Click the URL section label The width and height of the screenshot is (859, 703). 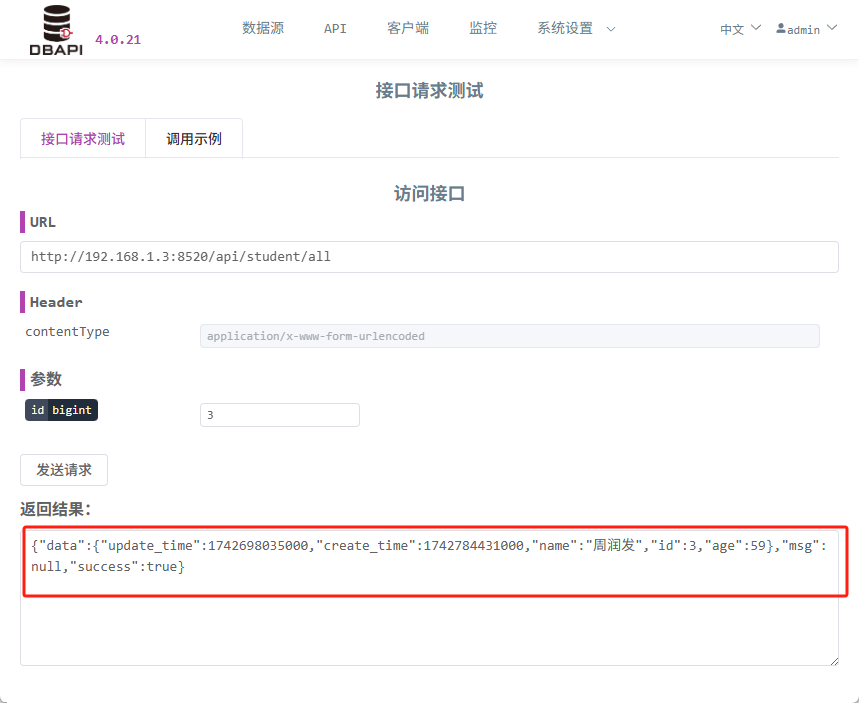point(43,222)
